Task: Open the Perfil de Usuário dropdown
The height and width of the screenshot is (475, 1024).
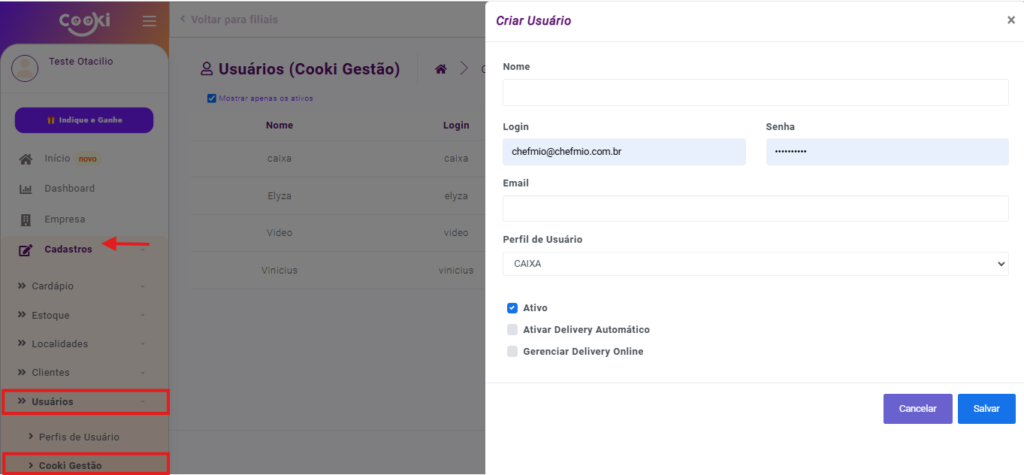Action: (755, 264)
